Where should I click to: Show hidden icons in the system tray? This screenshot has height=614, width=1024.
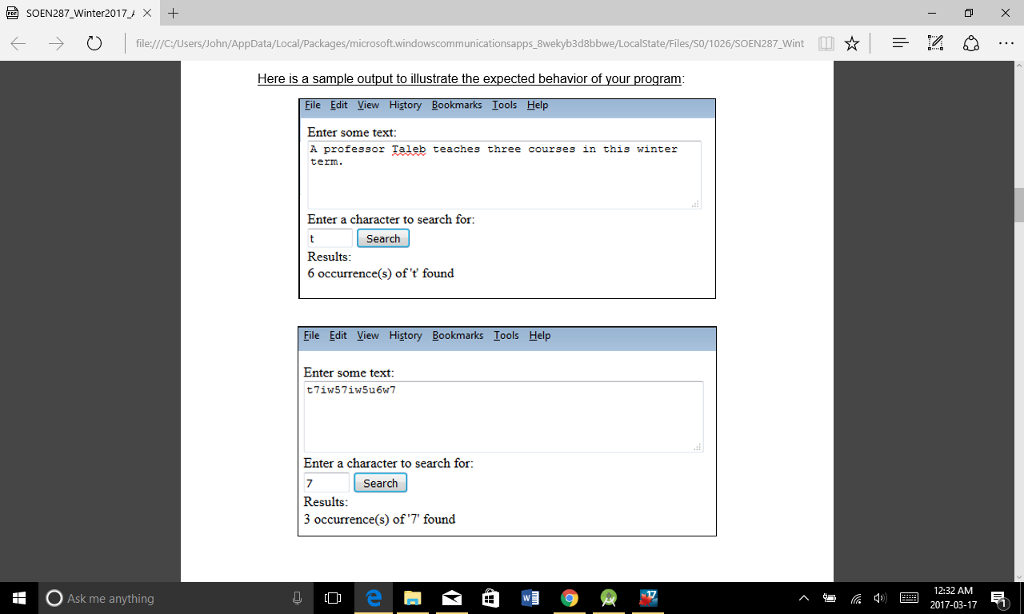804,597
